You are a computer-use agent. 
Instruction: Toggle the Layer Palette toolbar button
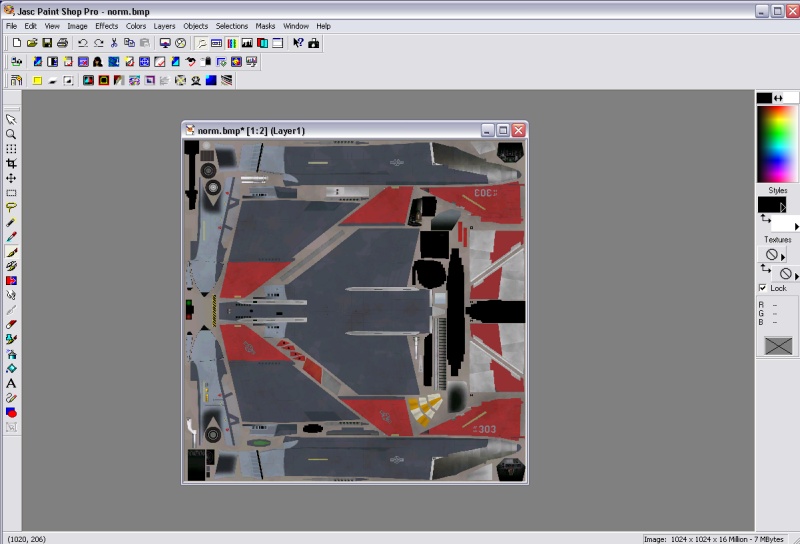(262, 43)
